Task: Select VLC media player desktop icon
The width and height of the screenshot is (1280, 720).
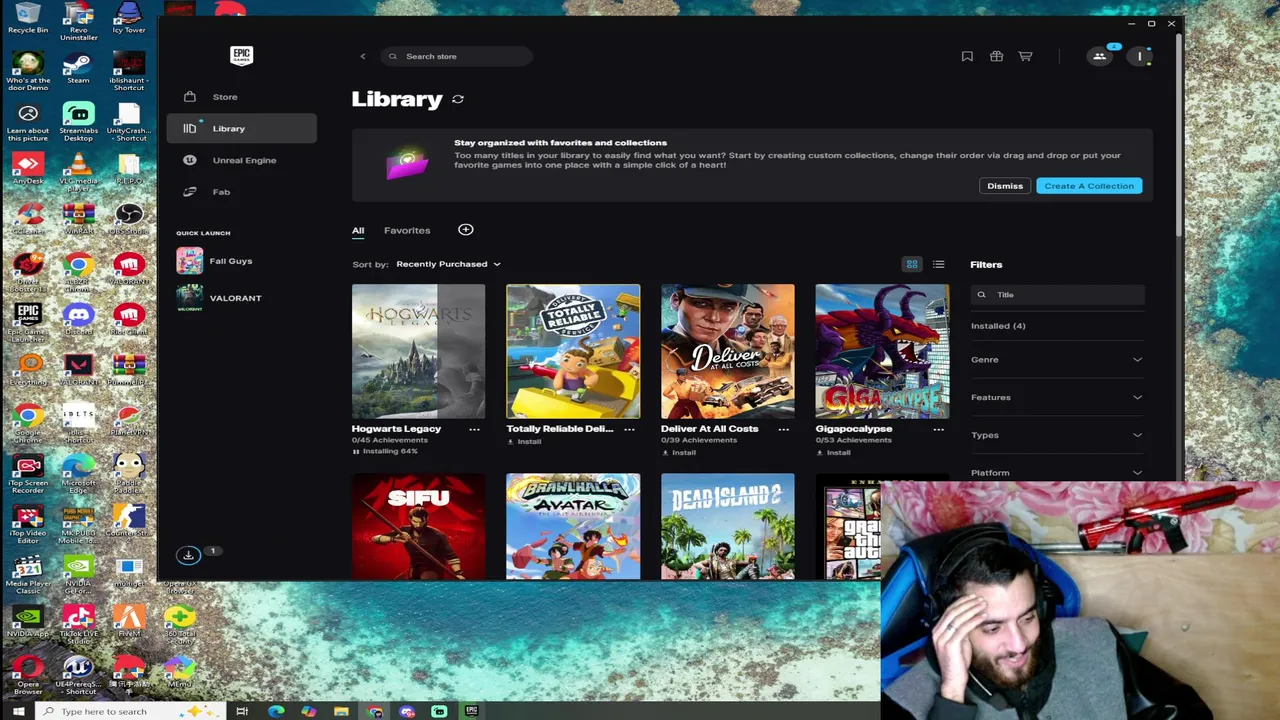Action: point(78,170)
